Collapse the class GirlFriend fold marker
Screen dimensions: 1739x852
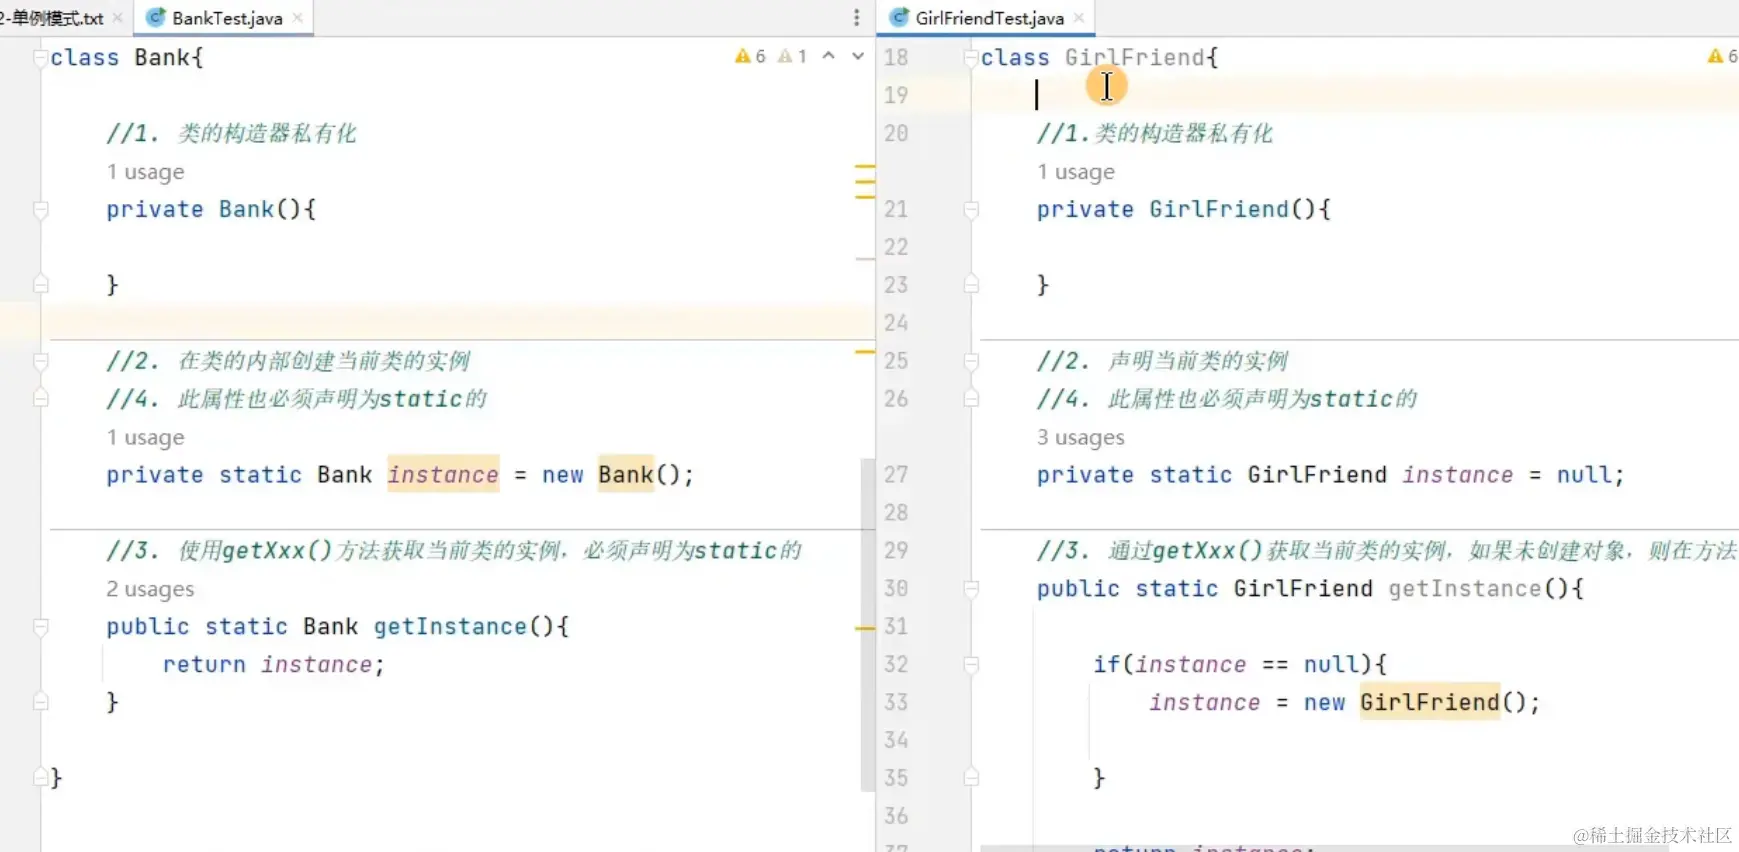click(971, 58)
